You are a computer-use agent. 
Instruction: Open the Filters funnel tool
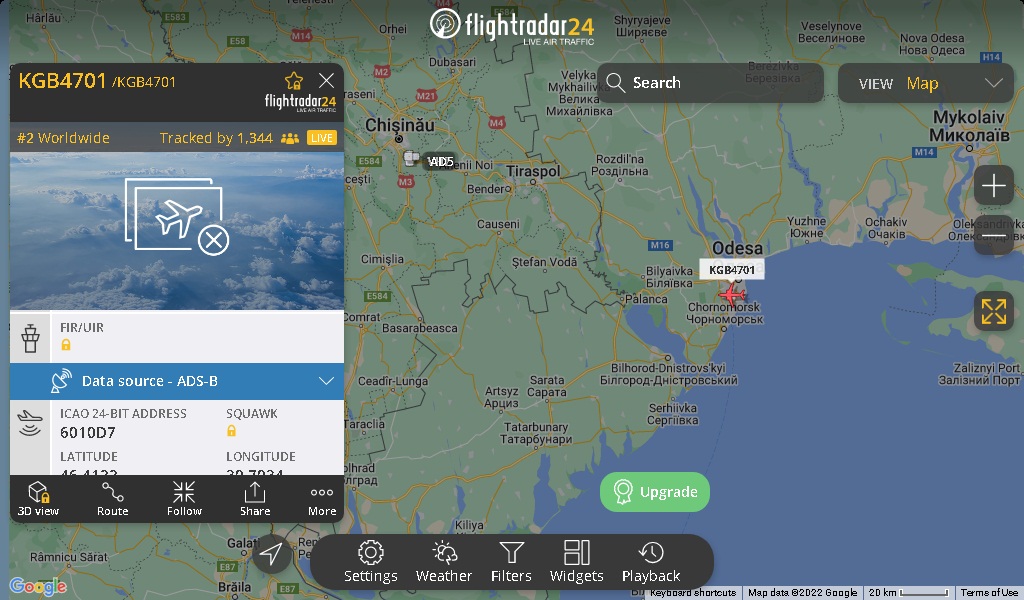tap(511, 562)
